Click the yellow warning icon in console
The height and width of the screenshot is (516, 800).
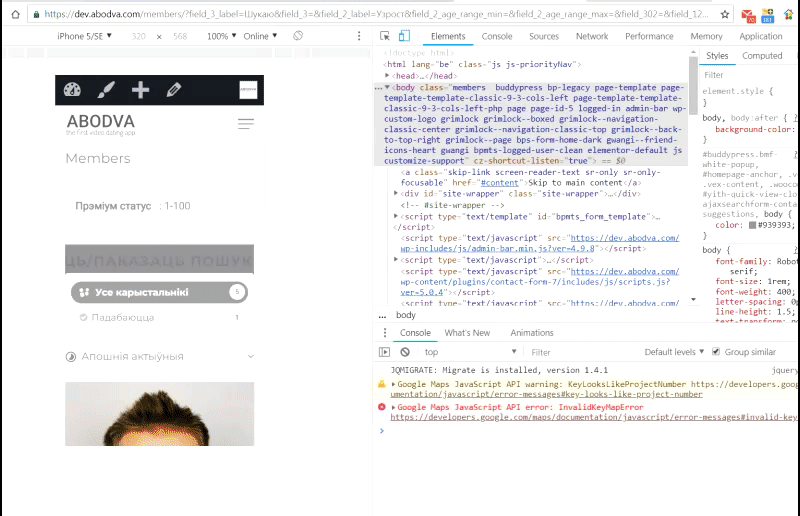click(x=382, y=384)
